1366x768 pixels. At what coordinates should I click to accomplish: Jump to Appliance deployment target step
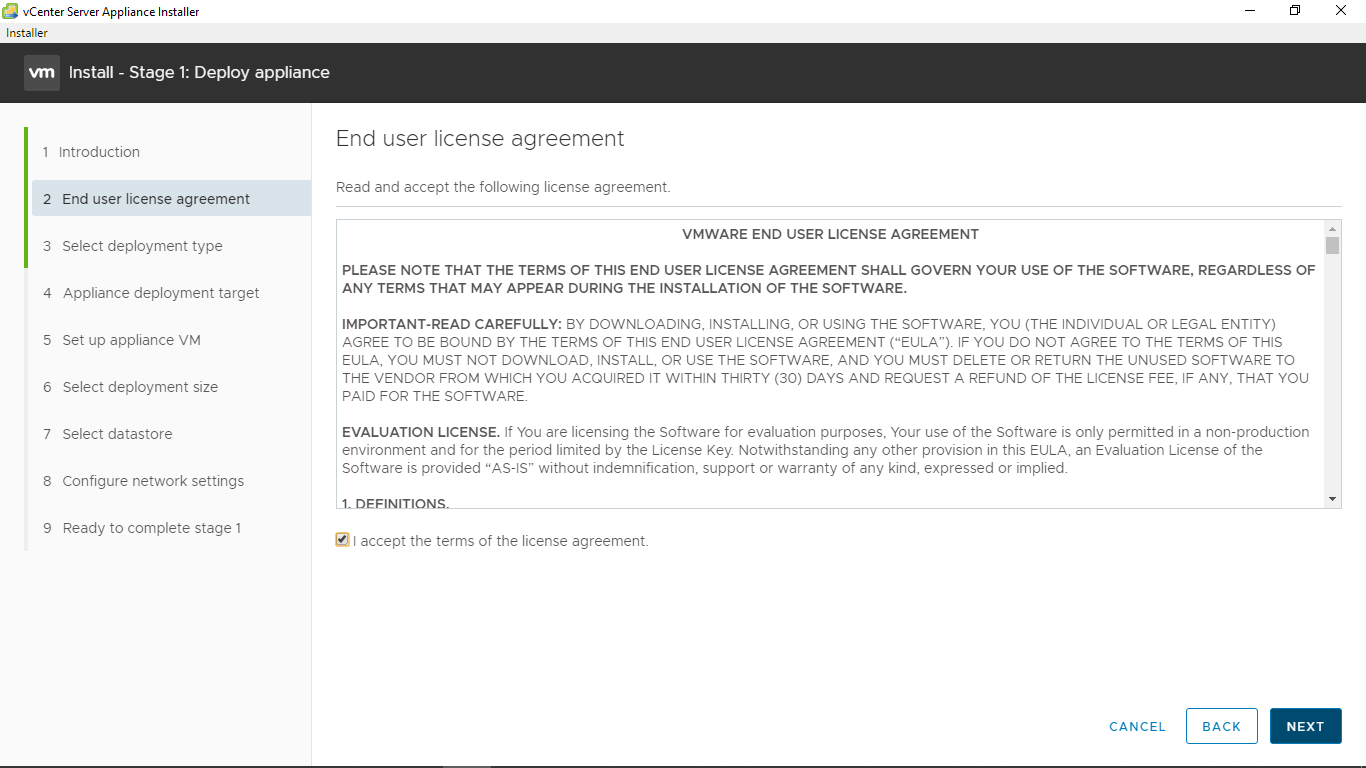[161, 293]
